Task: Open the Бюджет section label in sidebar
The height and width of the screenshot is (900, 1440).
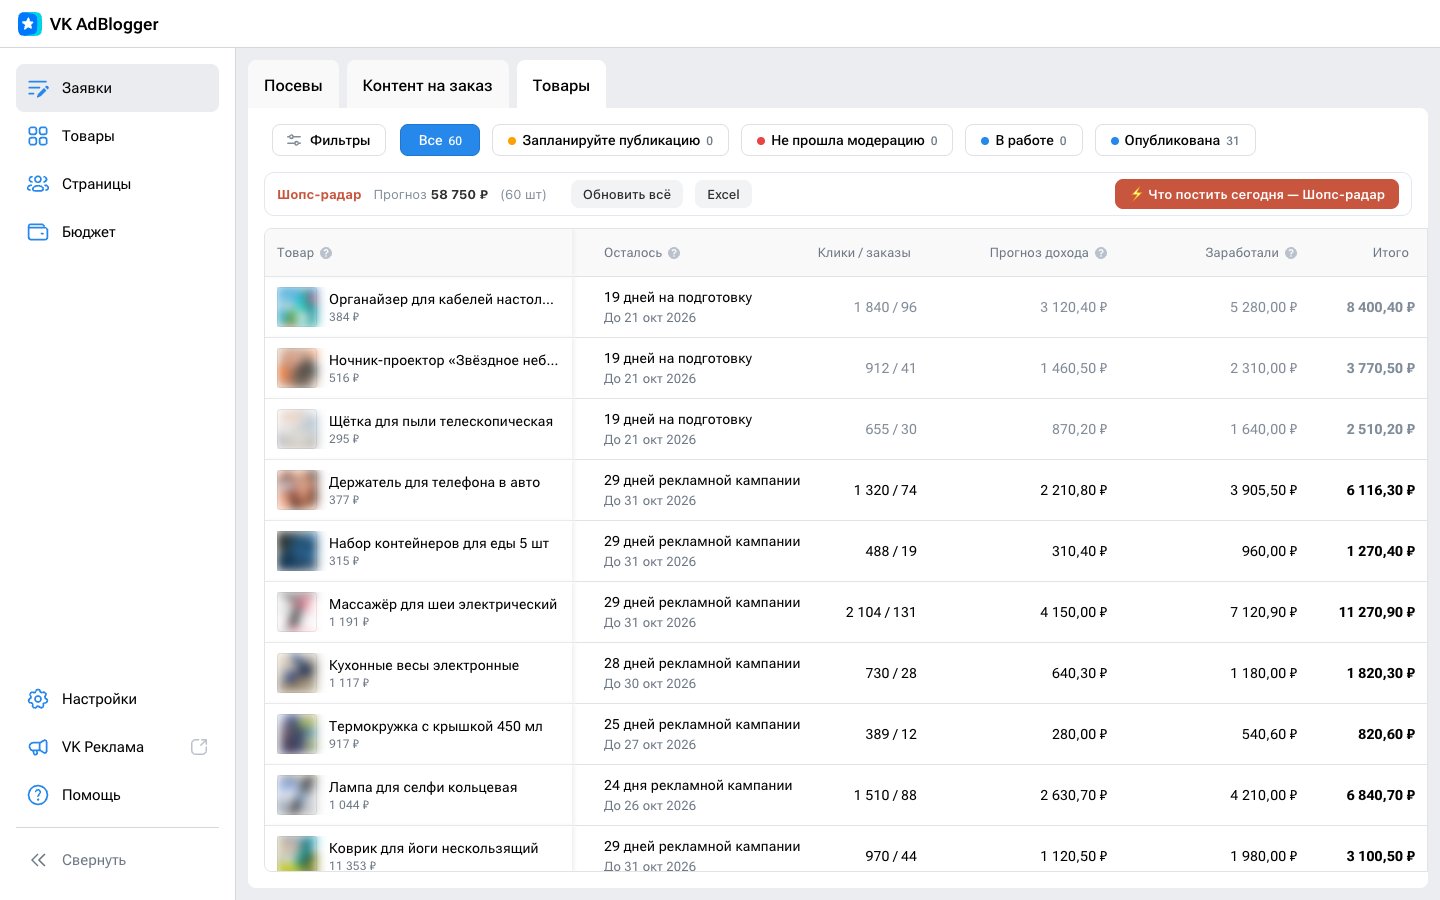Action: click(x=89, y=232)
